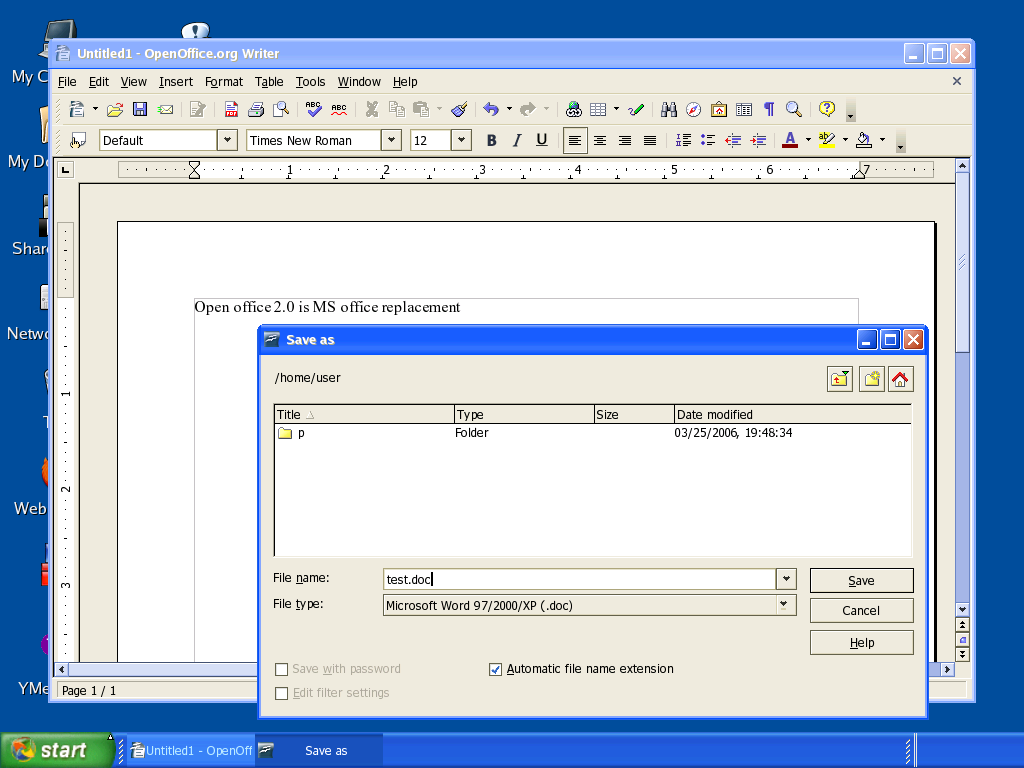
Task: Open the Insert menu
Action: [x=176, y=82]
